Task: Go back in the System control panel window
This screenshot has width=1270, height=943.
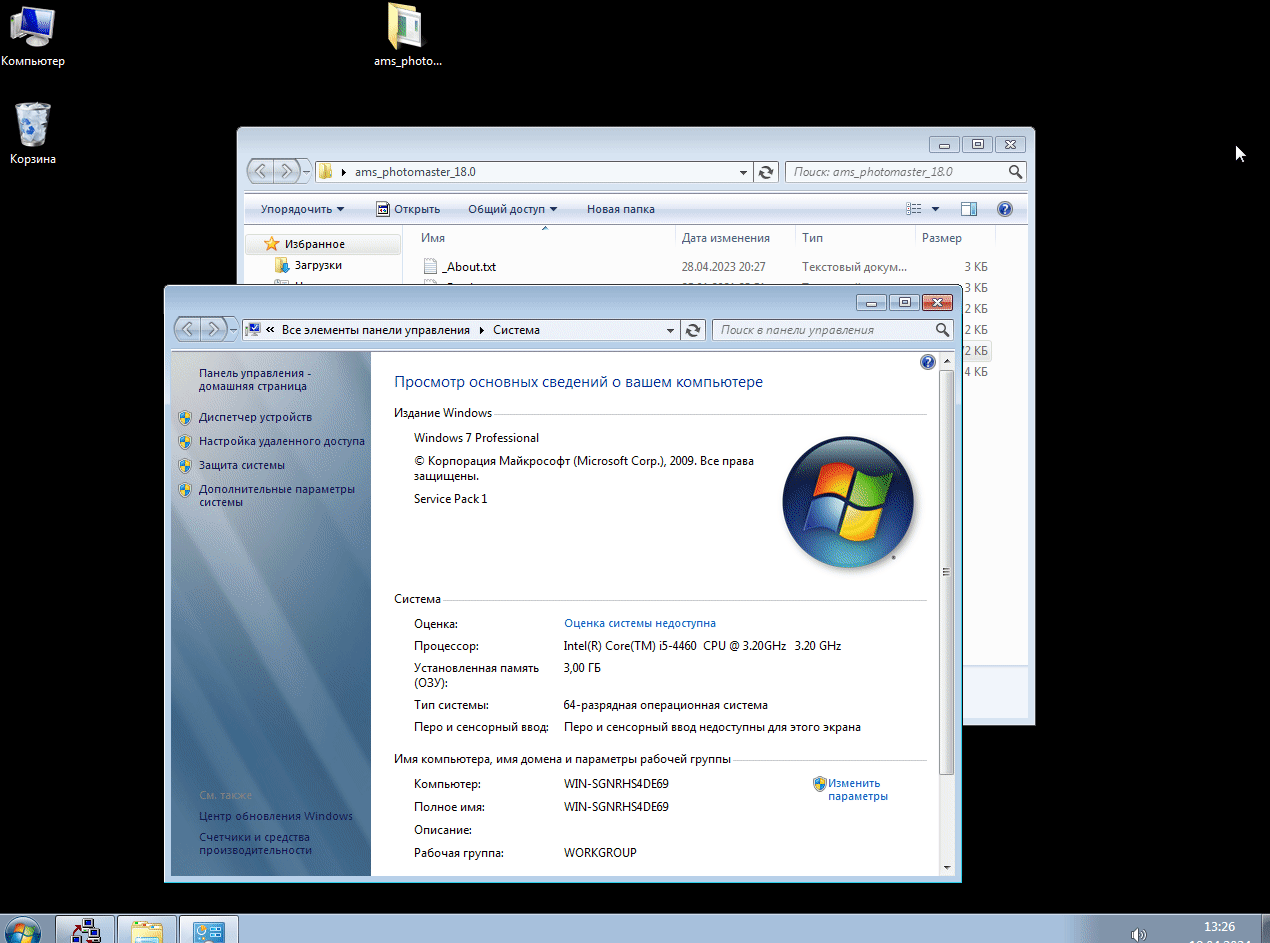Action: [x=187, y=329]
